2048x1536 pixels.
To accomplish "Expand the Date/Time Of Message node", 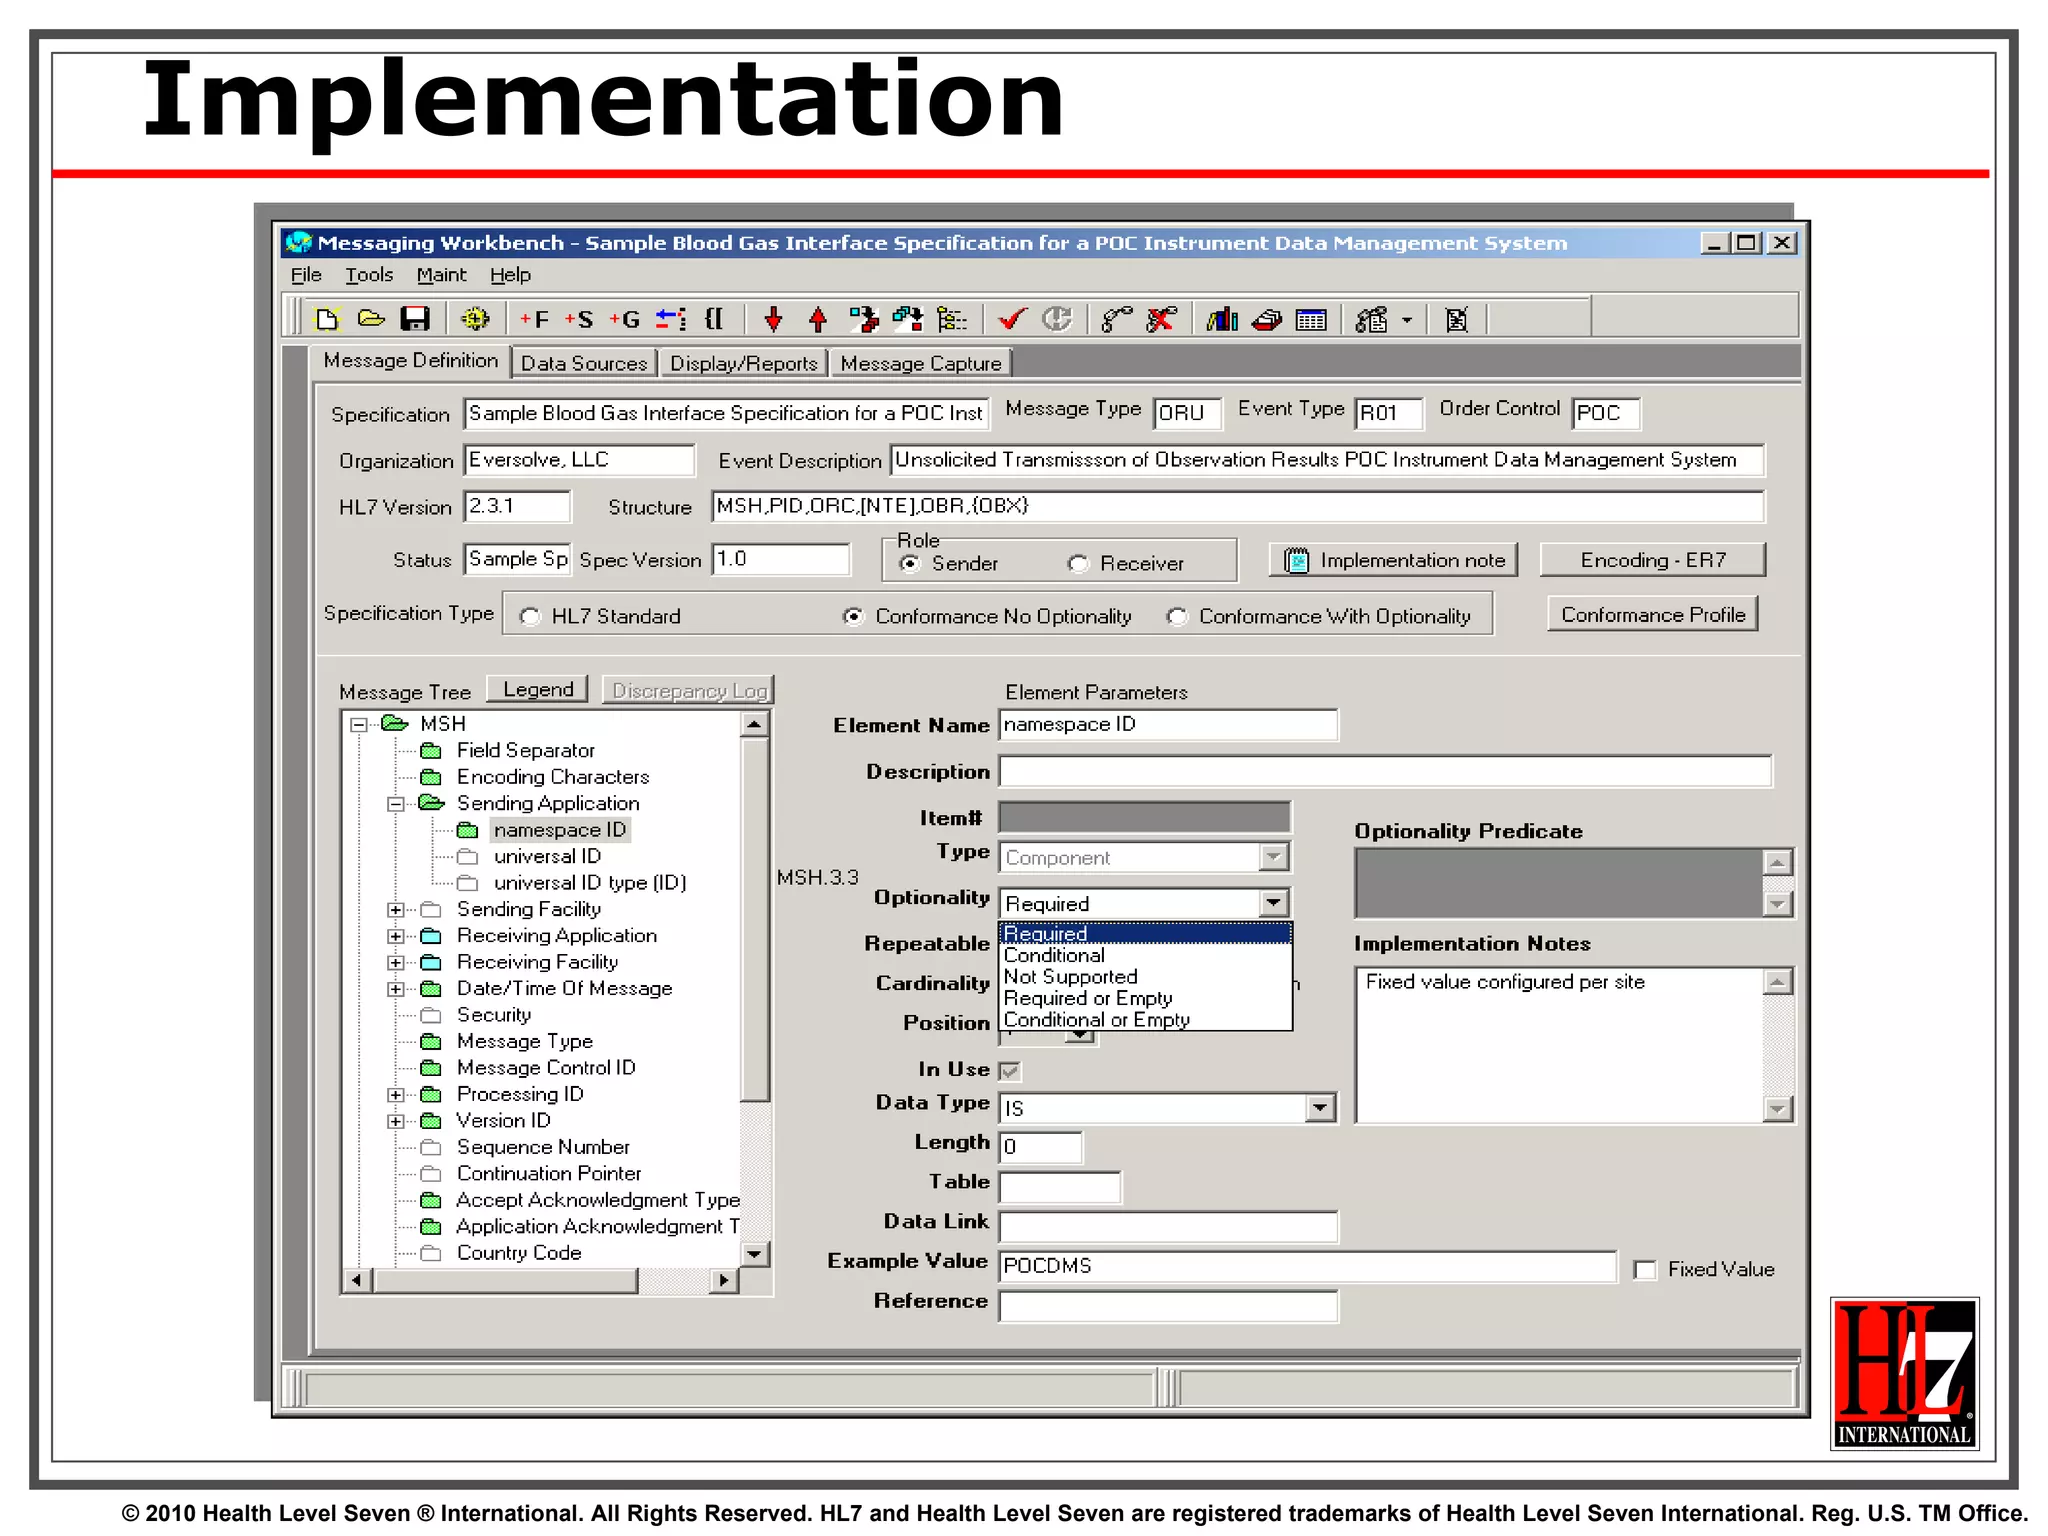I will [x=396, y=989].
